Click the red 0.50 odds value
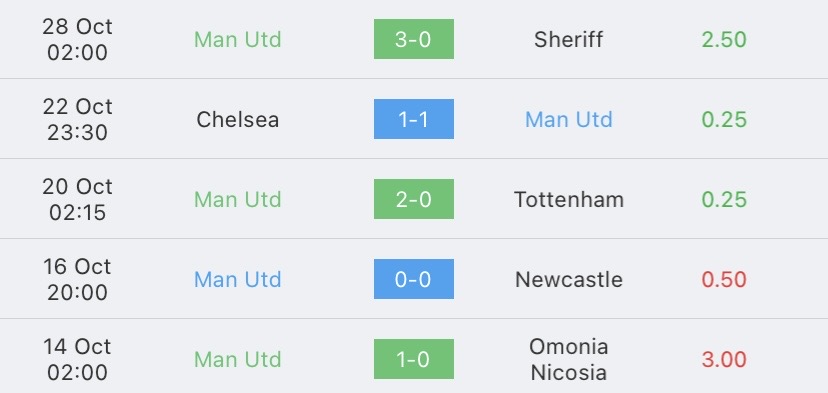The image size is (828, 393). [x=724, y=279]
